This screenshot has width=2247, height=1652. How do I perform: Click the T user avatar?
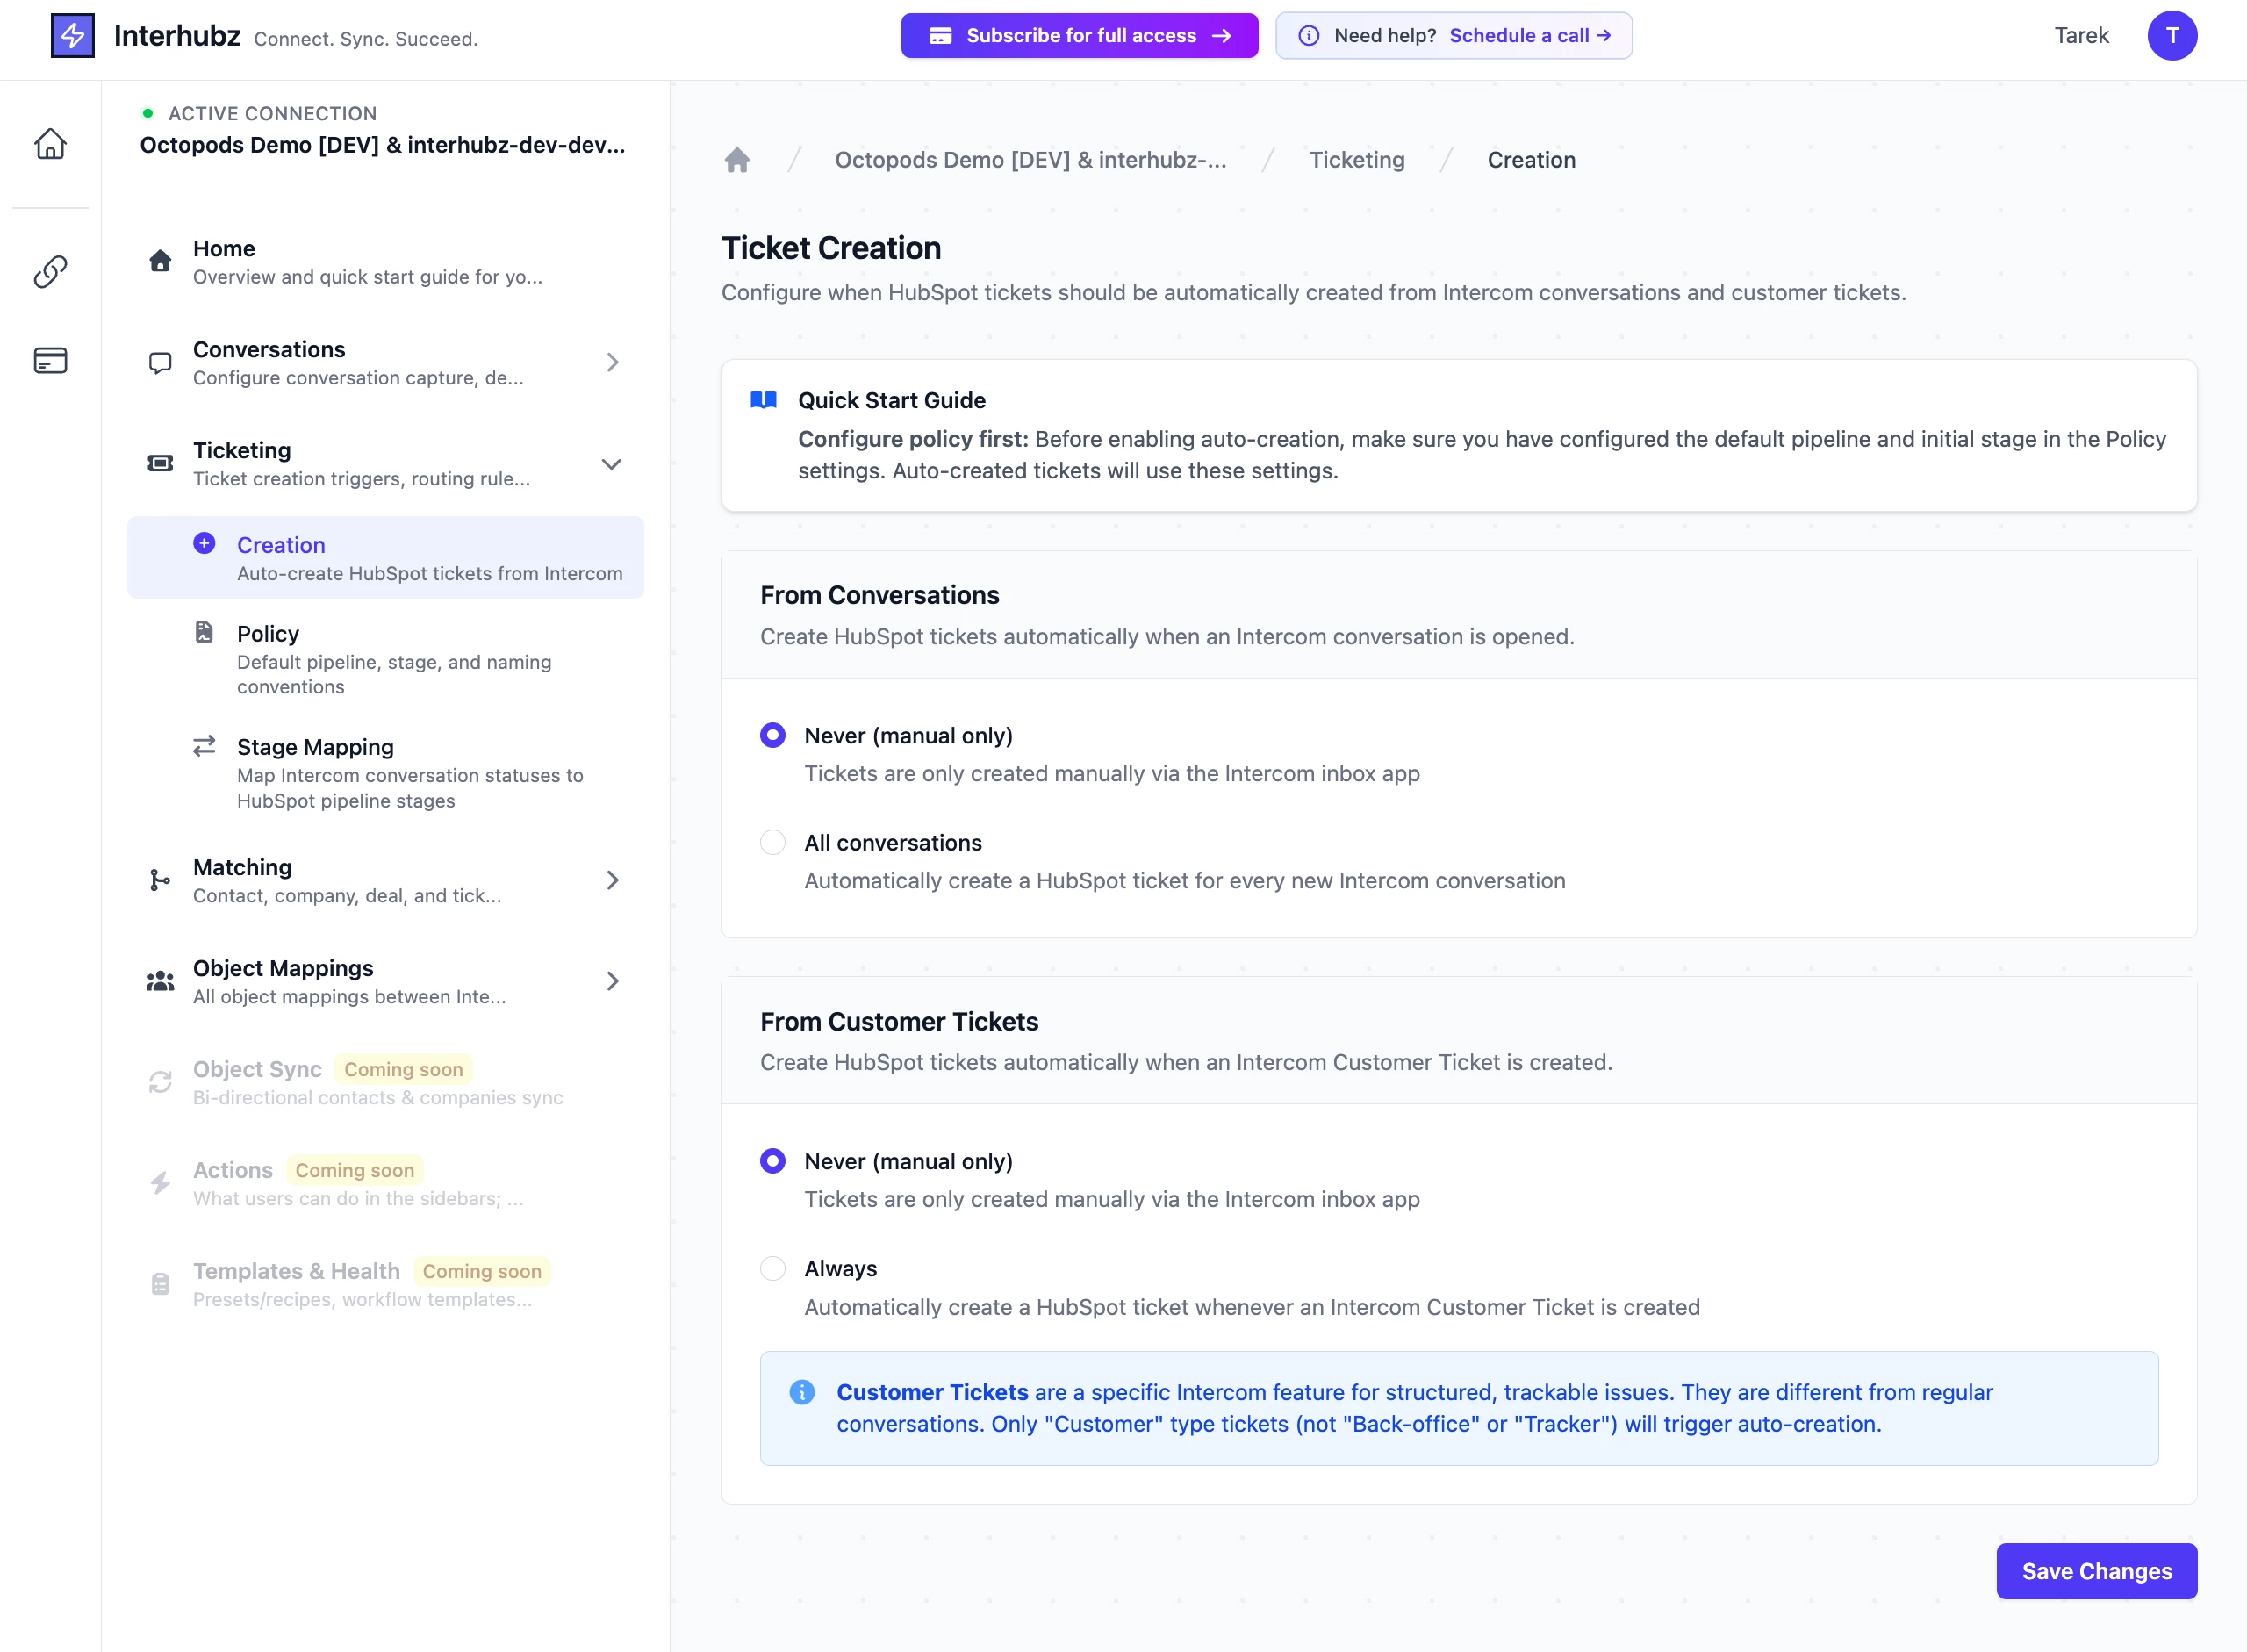[2171, 36]
